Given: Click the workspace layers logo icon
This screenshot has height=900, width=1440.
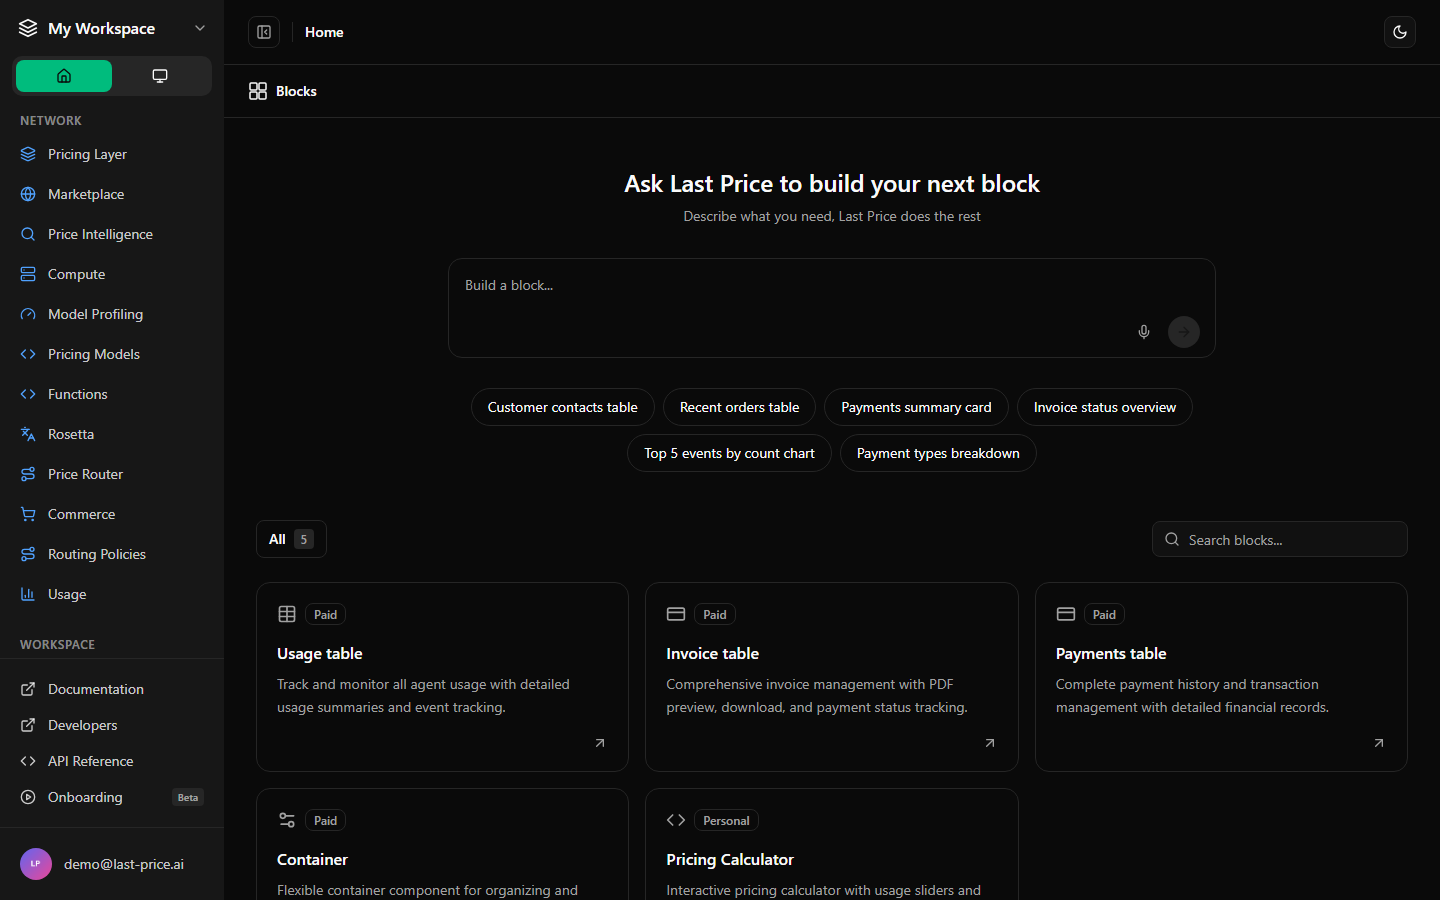Looking at the screenshot, I should tap(28, 28).
